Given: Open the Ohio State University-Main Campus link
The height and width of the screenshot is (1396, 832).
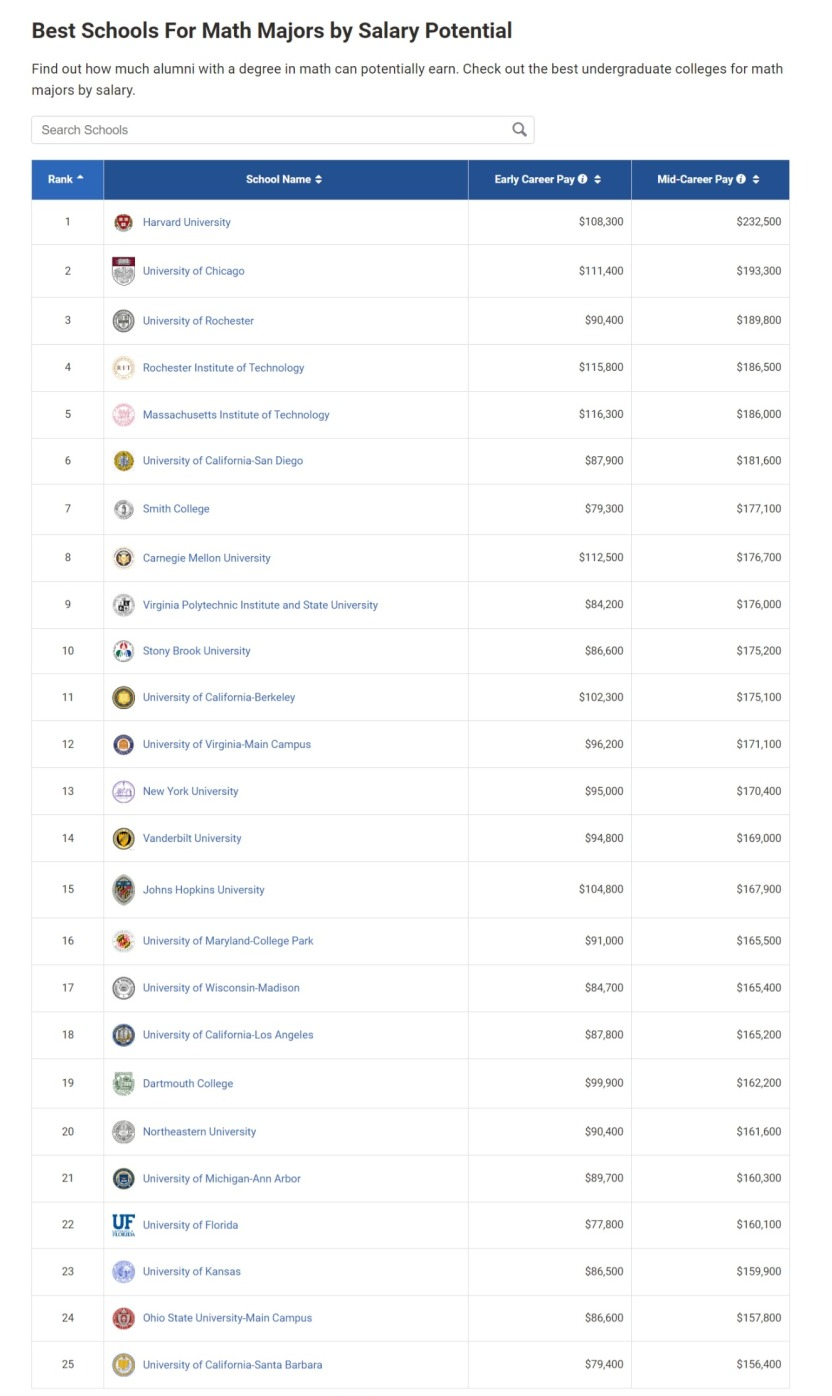Looking at the screenshot, I should [228, 1318].
